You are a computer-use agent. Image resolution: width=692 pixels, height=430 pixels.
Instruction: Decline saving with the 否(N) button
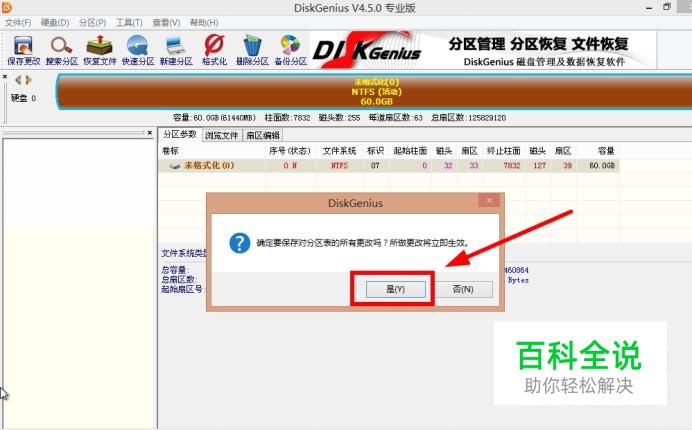click(463, 289)
